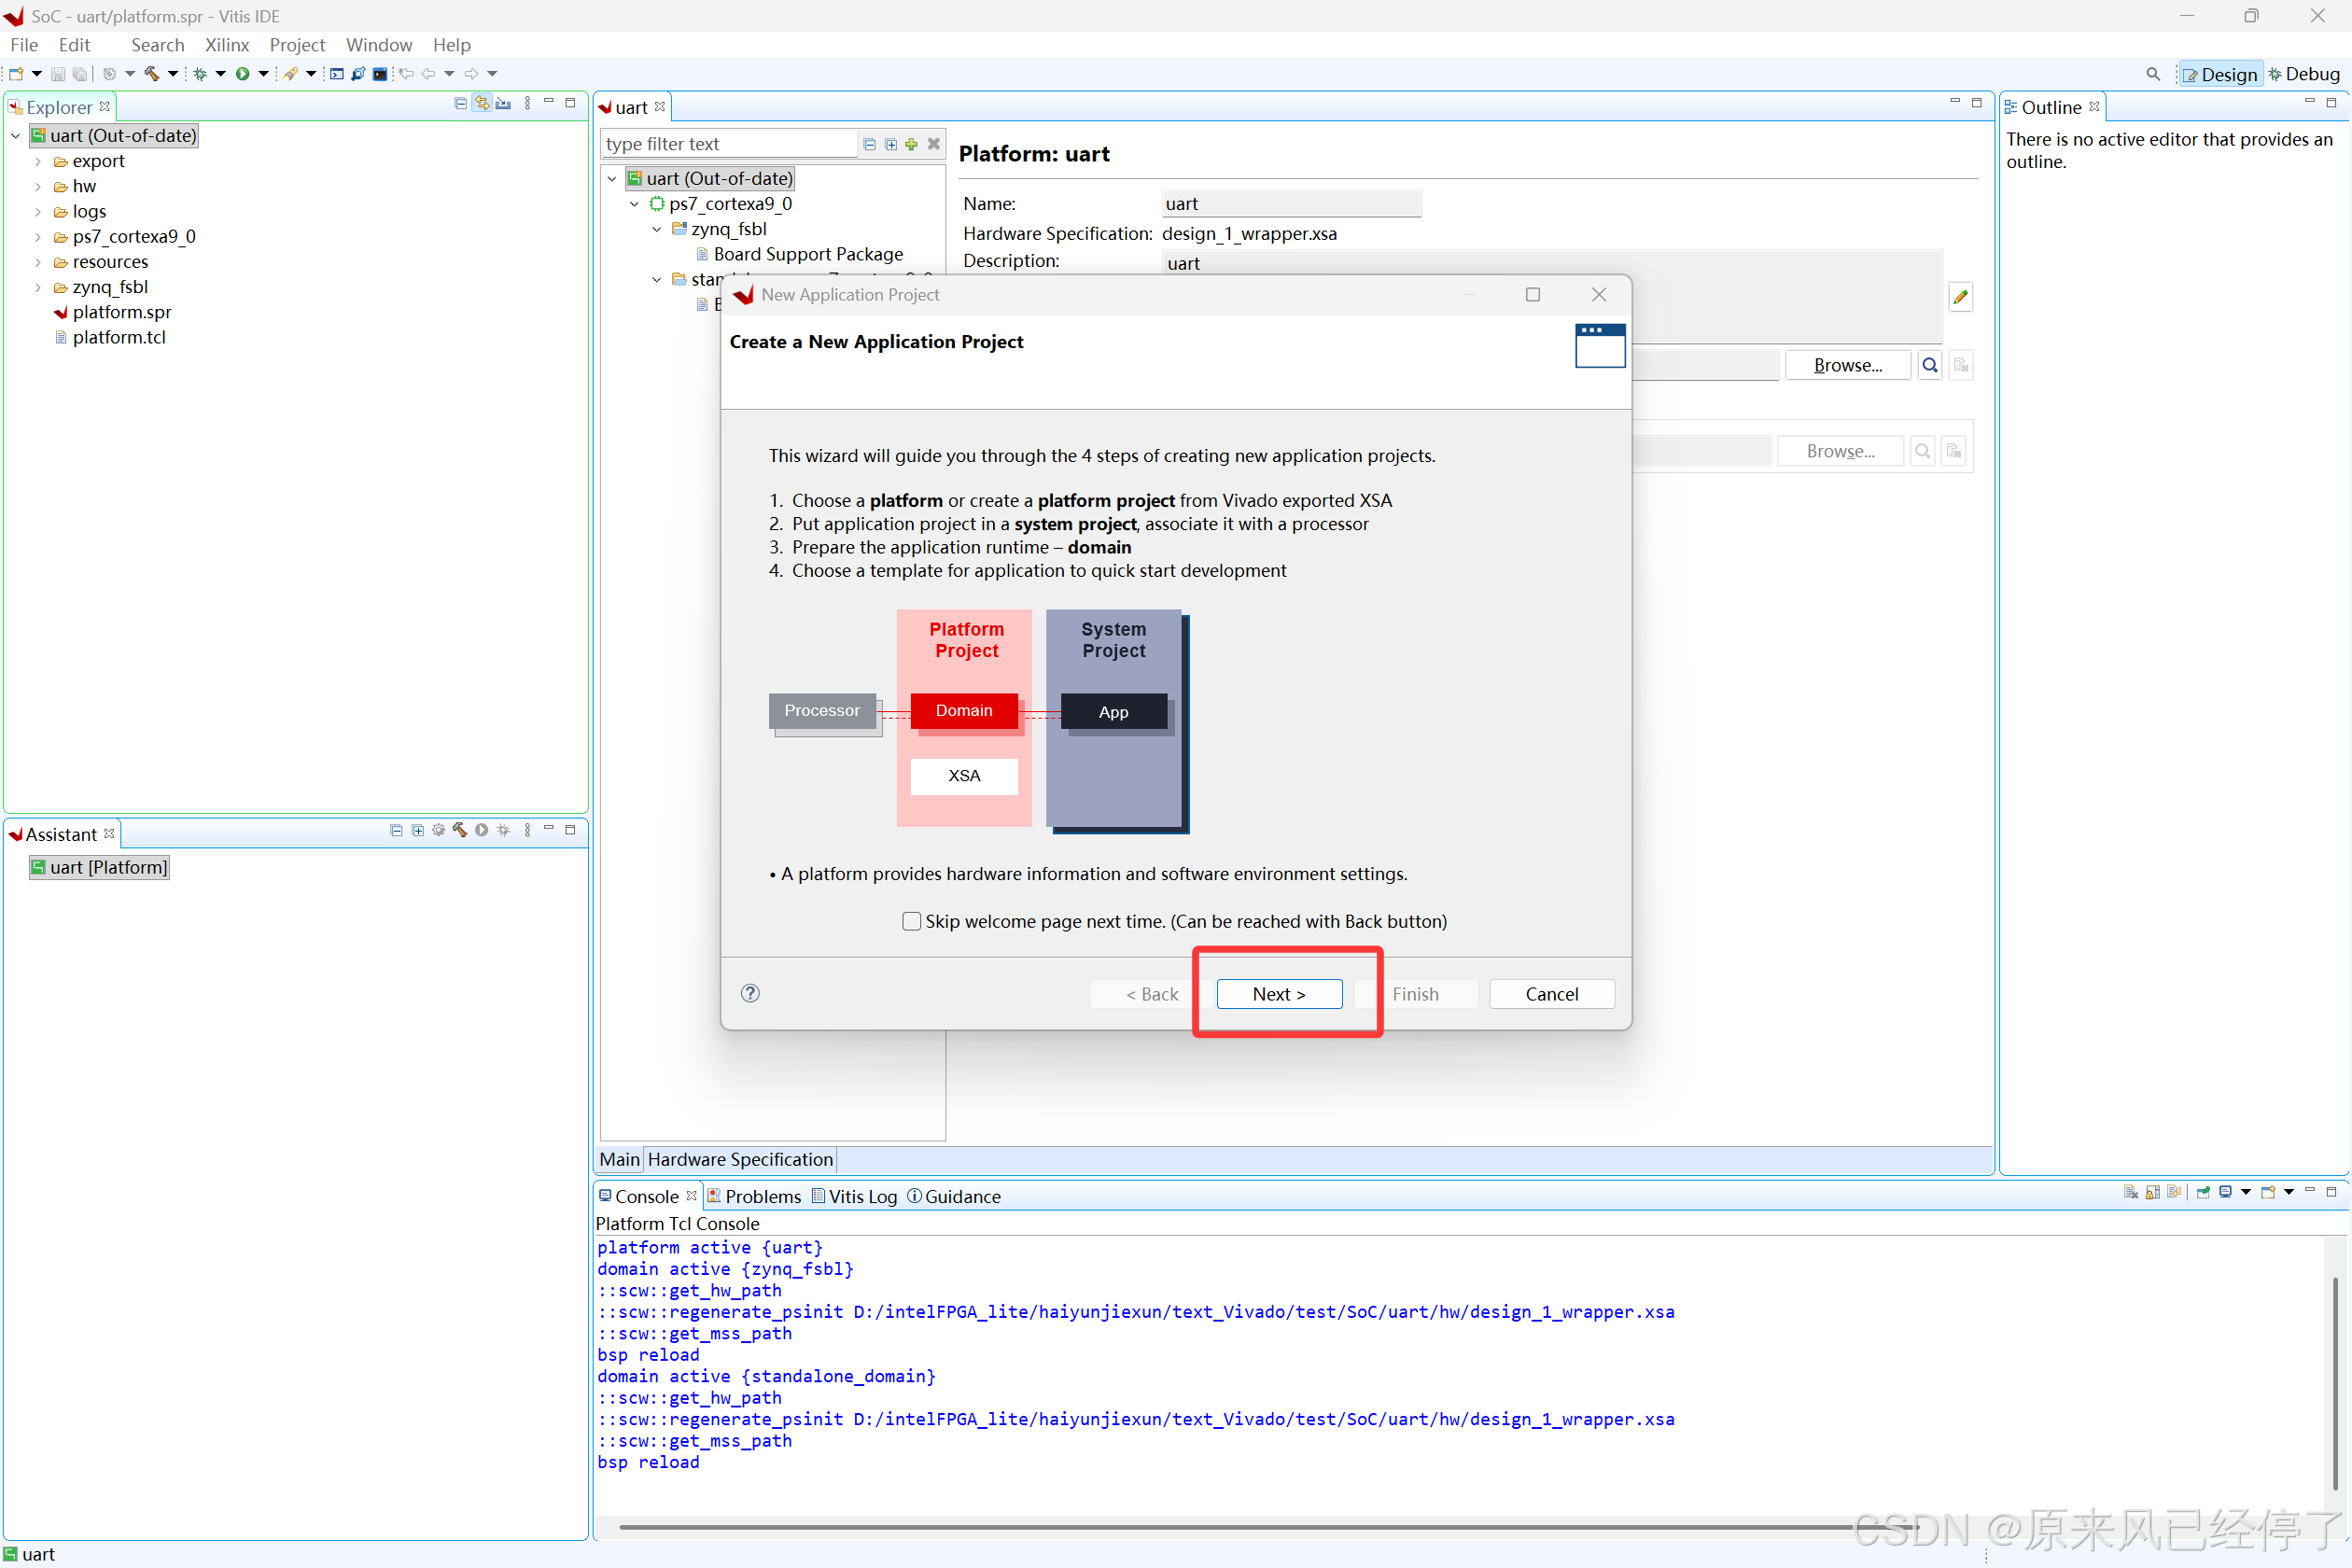Viewport: 2352px width, 1568px height.
Task: Click the Debug bug icon in toolbar
Action: click(x=200, y=74)
